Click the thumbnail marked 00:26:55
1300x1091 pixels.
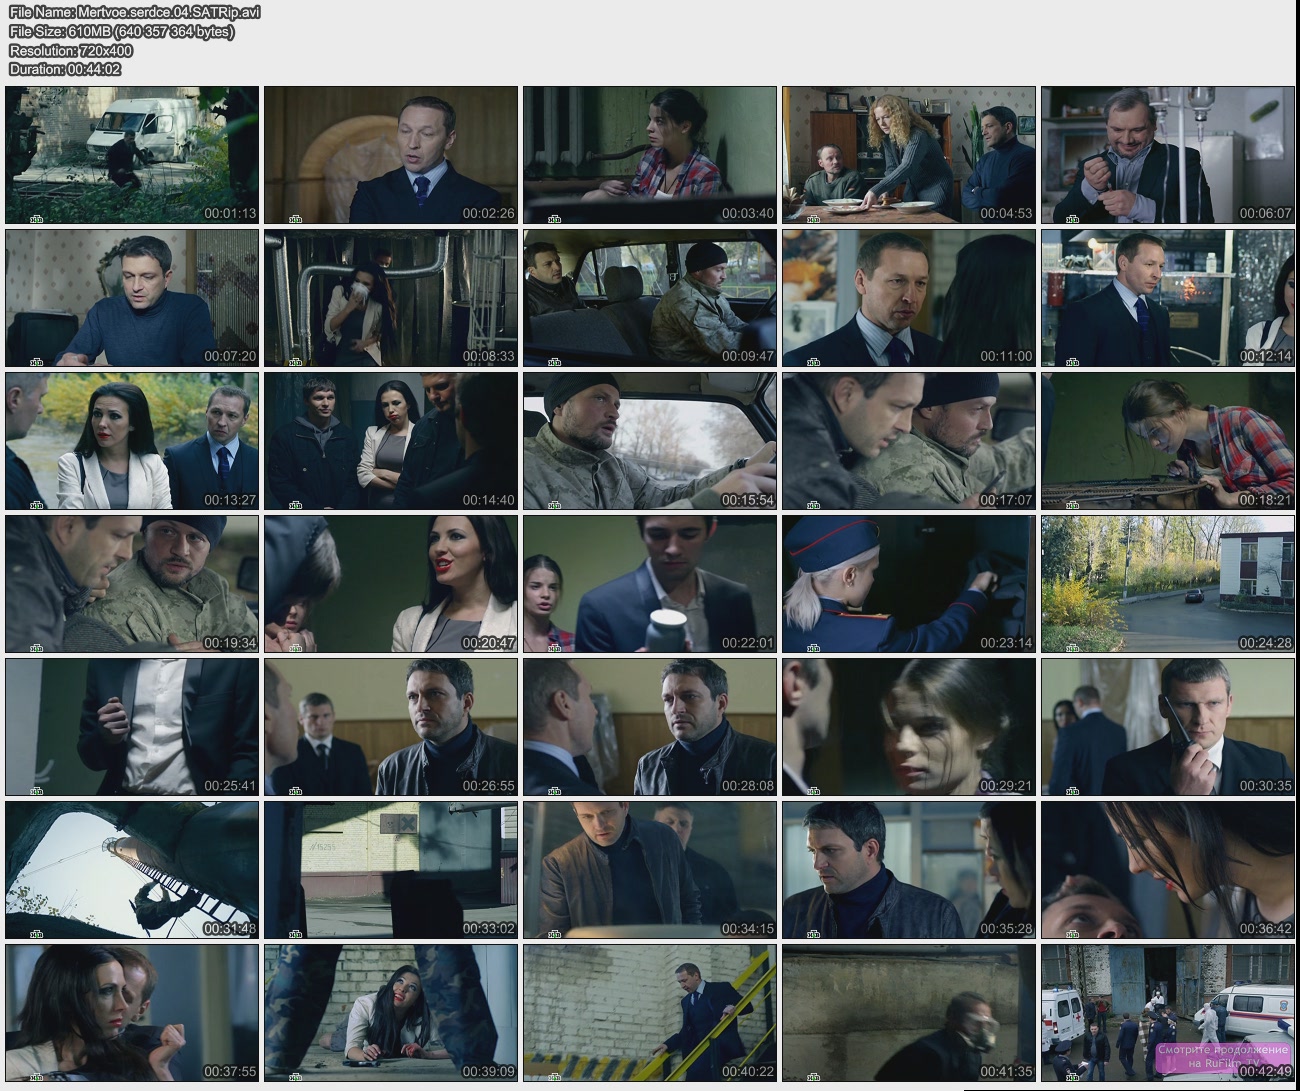(x=391, y=727)
